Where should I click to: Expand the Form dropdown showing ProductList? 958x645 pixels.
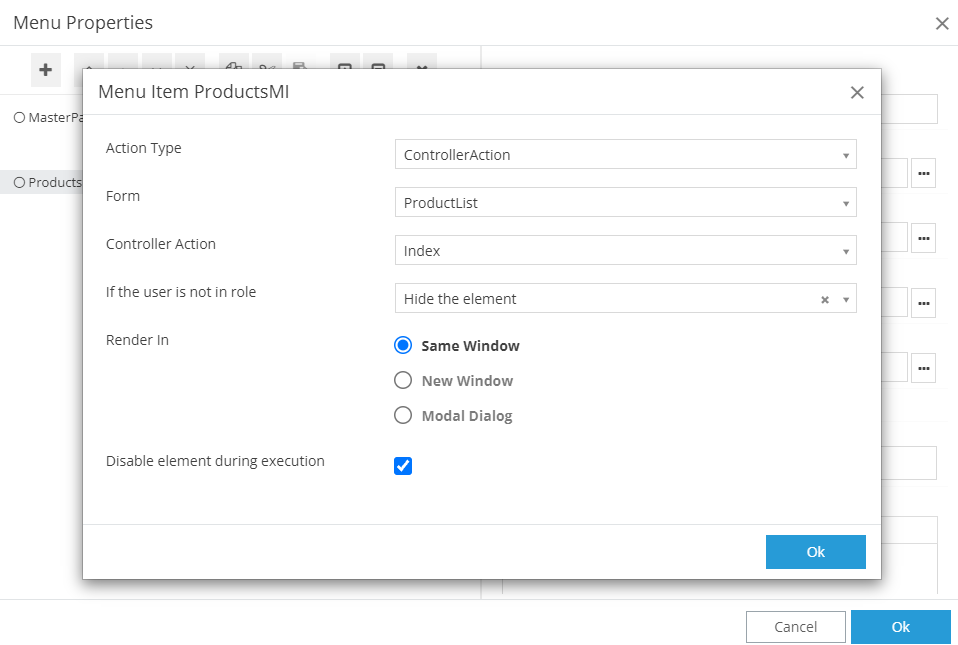coord(625,203)
